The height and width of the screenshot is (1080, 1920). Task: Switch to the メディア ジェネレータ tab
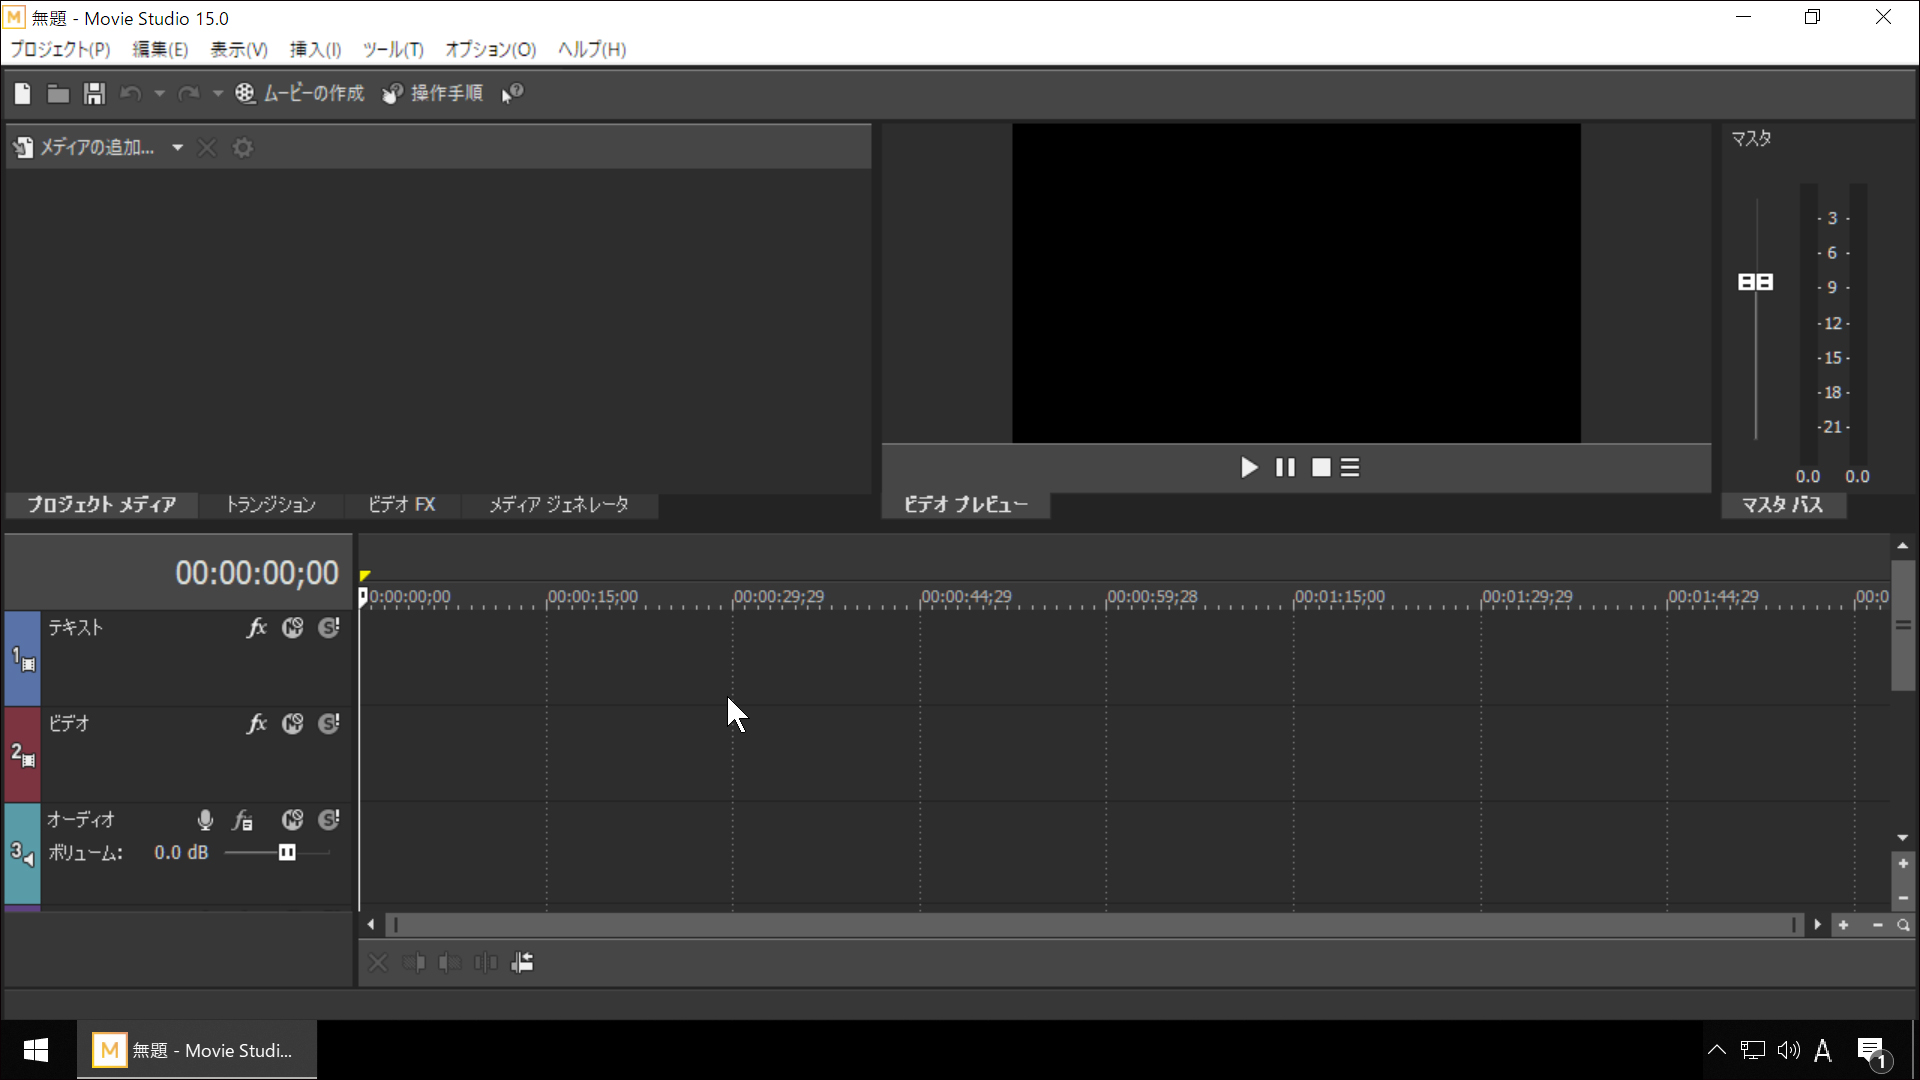(x=559, y=505)
